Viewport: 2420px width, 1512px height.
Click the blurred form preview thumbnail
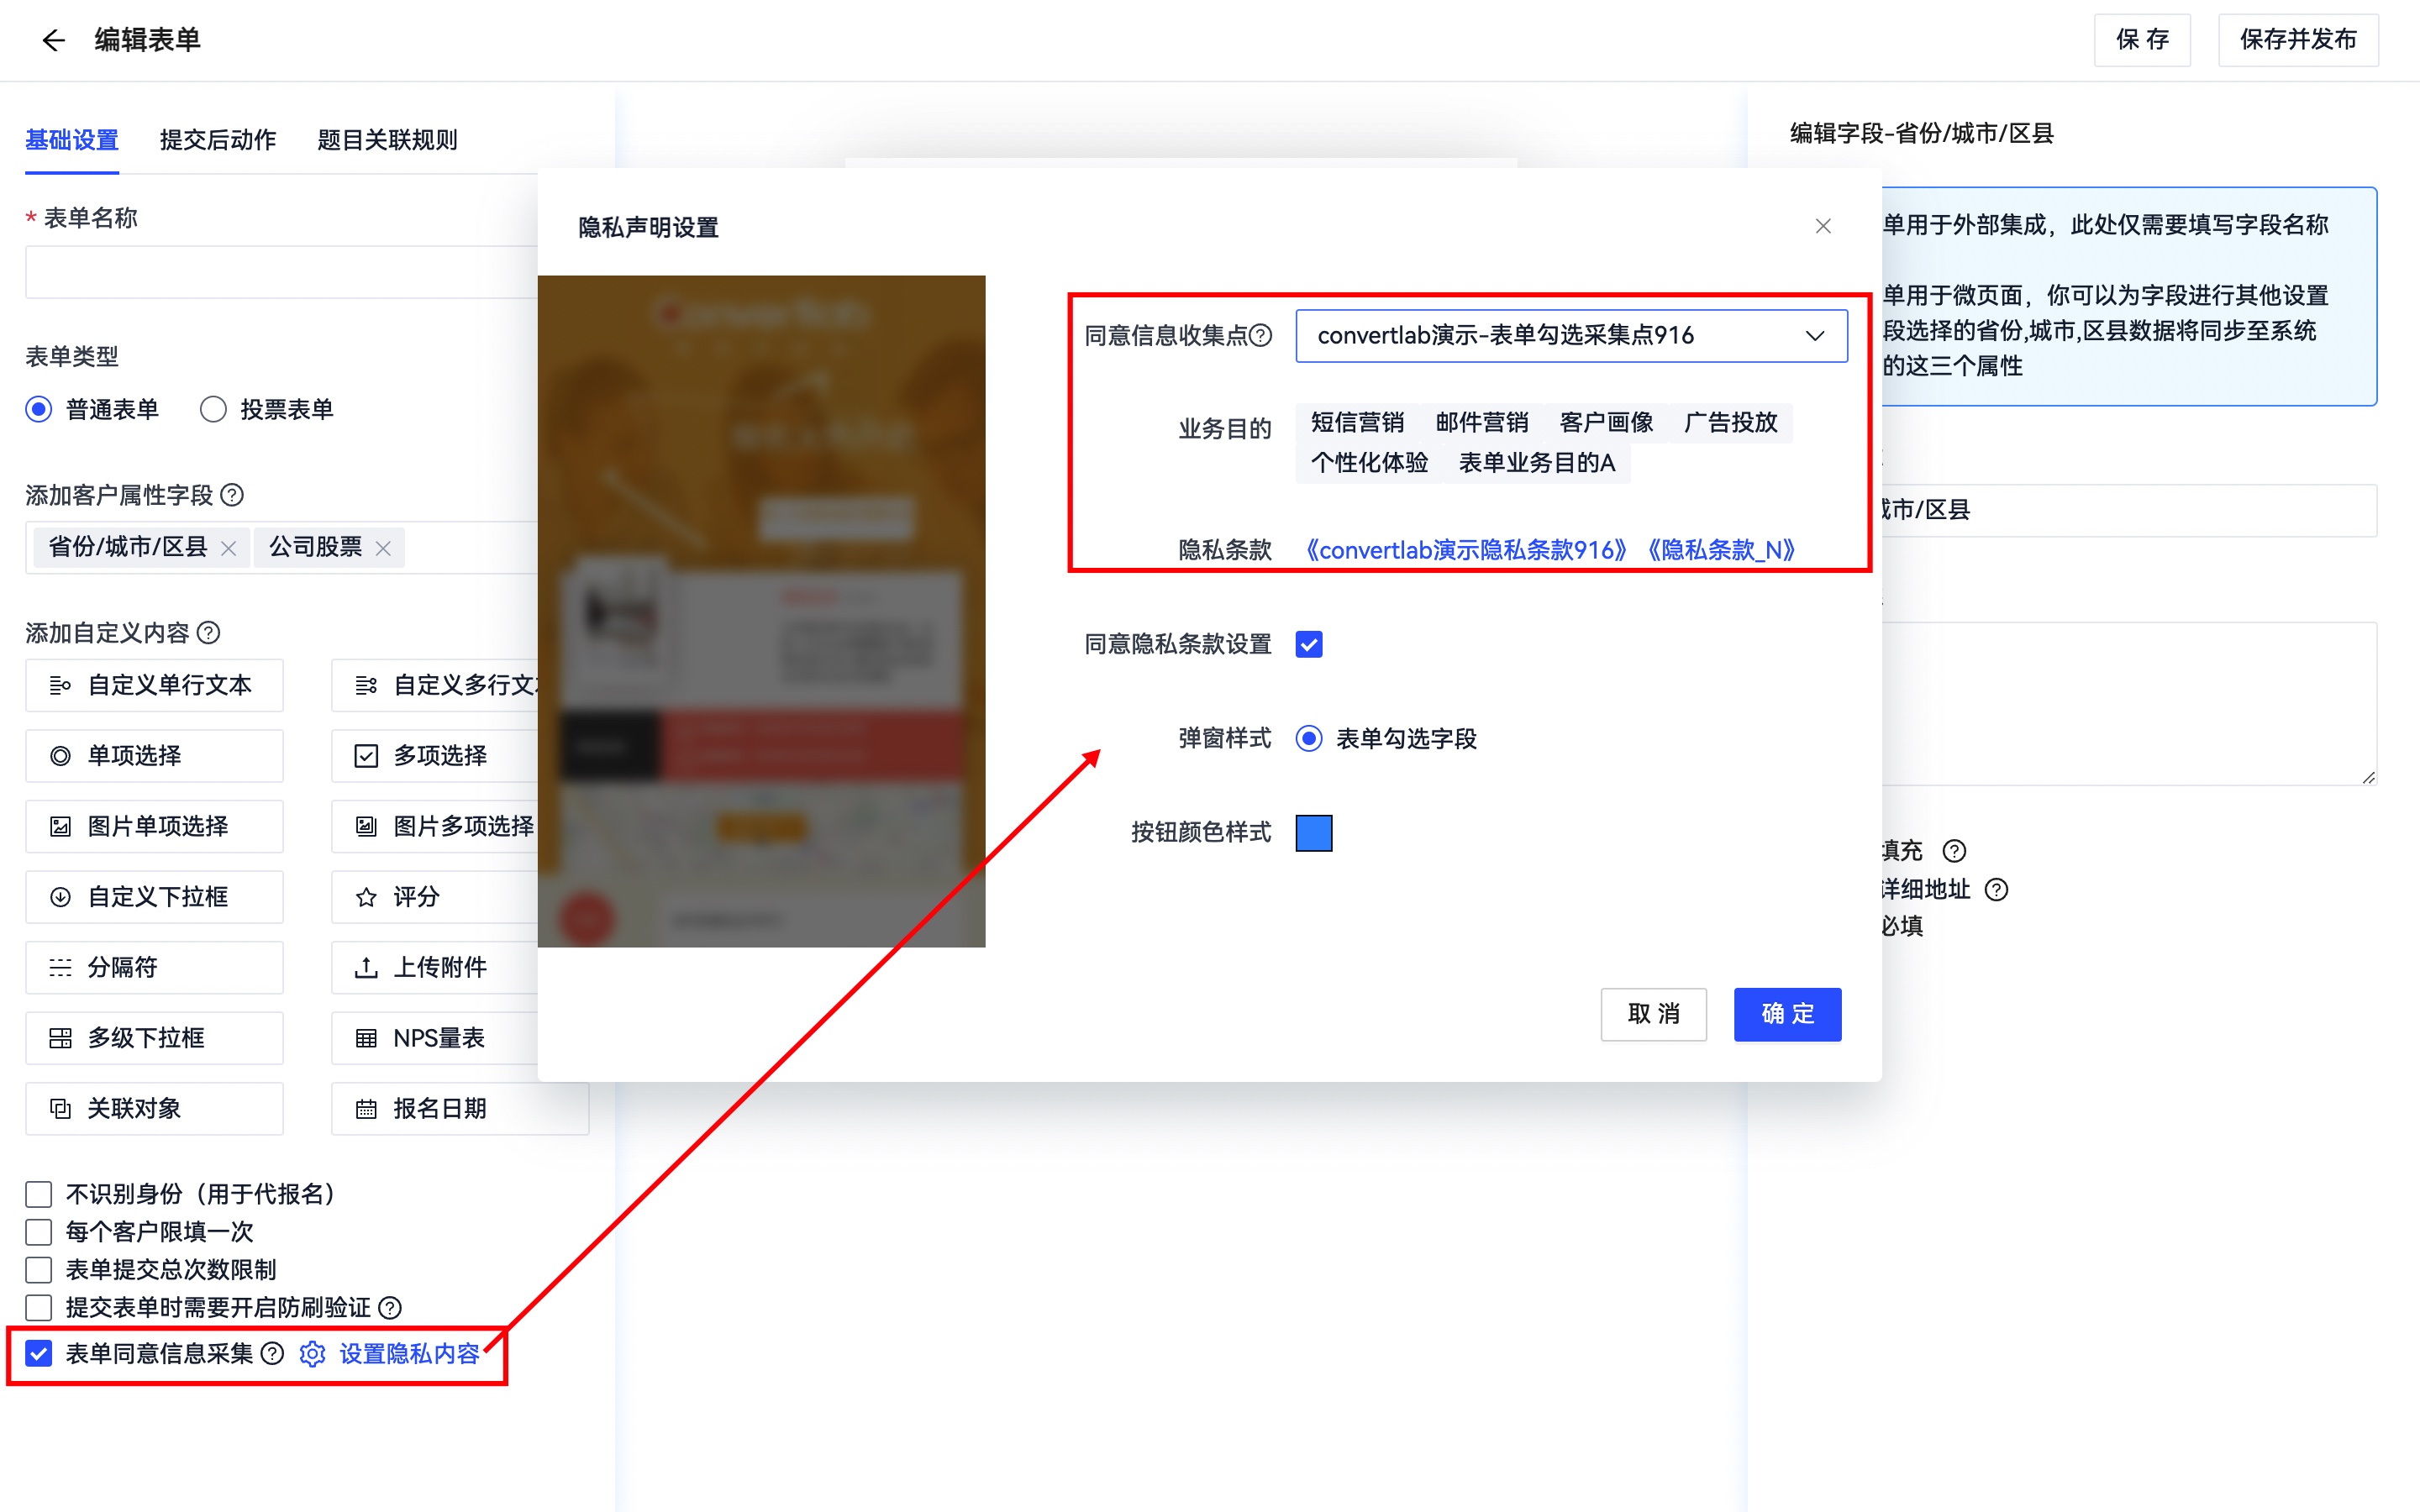coord(761,611)
